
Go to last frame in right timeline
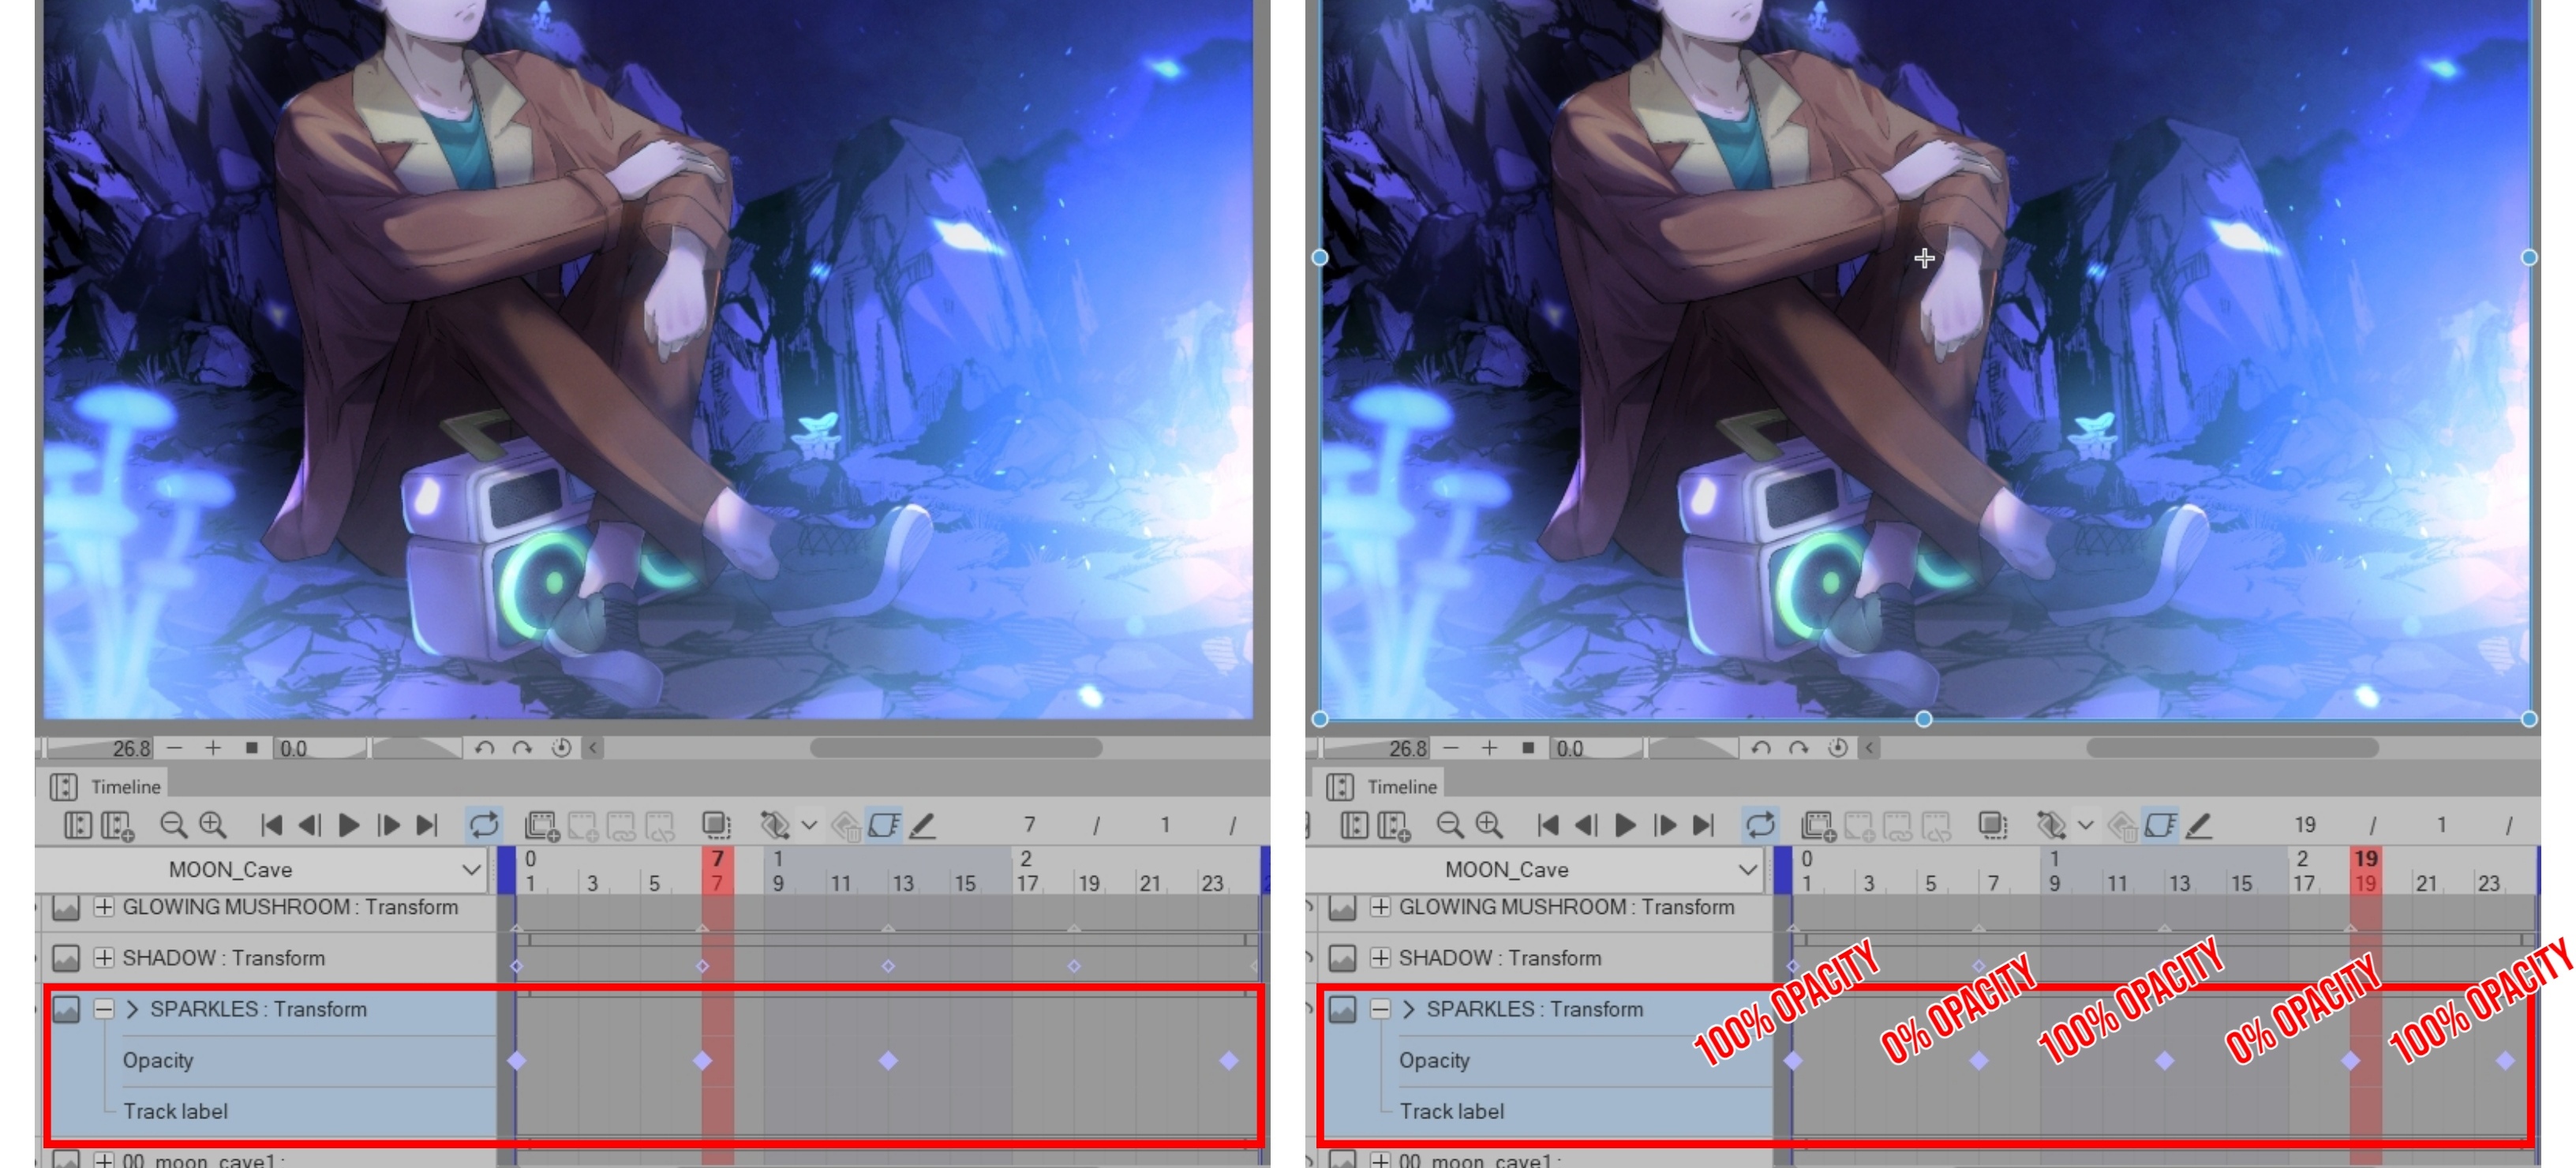(x=1703, y=825)
